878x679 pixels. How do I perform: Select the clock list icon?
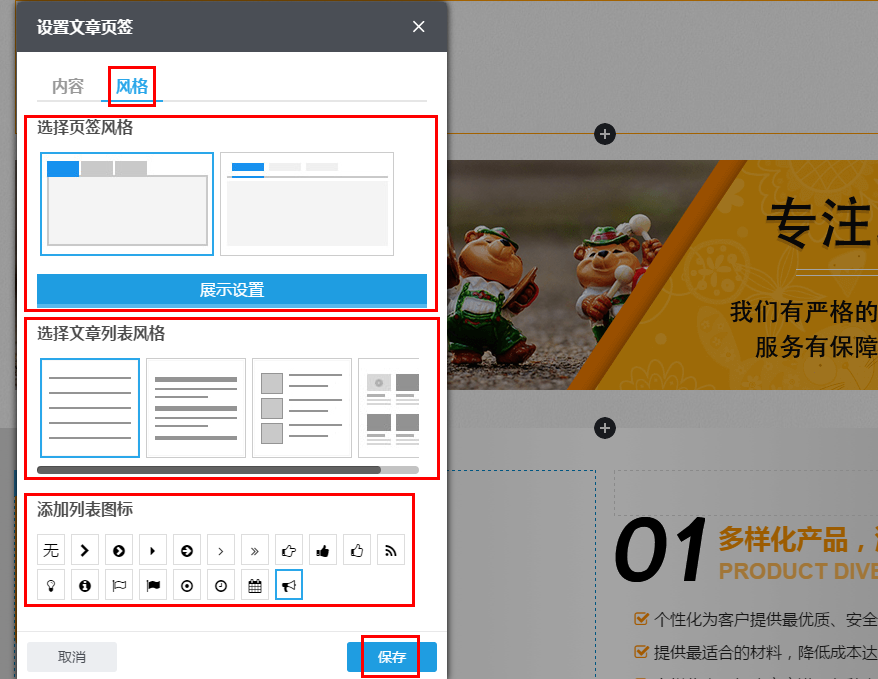[221, 584]
